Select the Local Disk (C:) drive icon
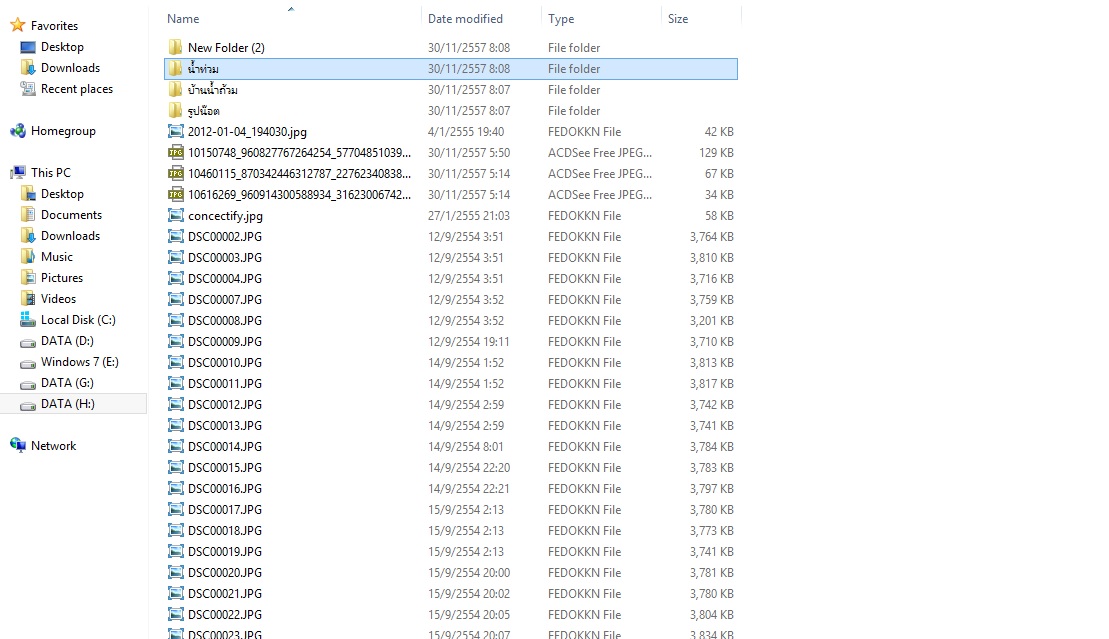Viewport: 1109px width, 639px height. pos(28,320)
